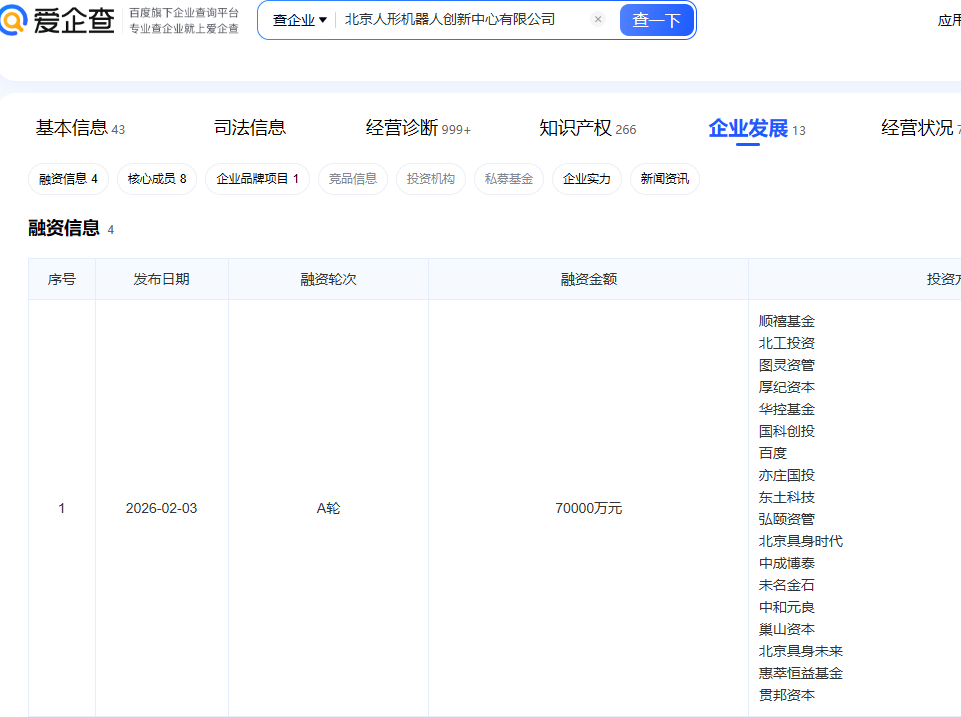The width and height of the screenshot is (961, 717).
Task: Open investor 图灵资管
Action: click(x=786, y=365)
